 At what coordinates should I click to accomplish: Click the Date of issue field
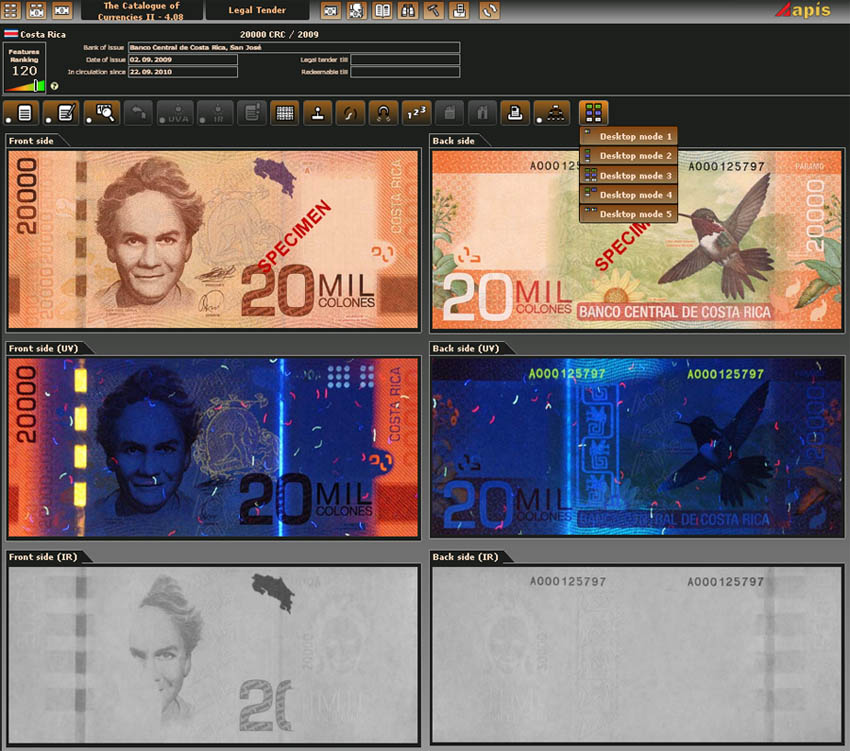(x=183, y=60)
